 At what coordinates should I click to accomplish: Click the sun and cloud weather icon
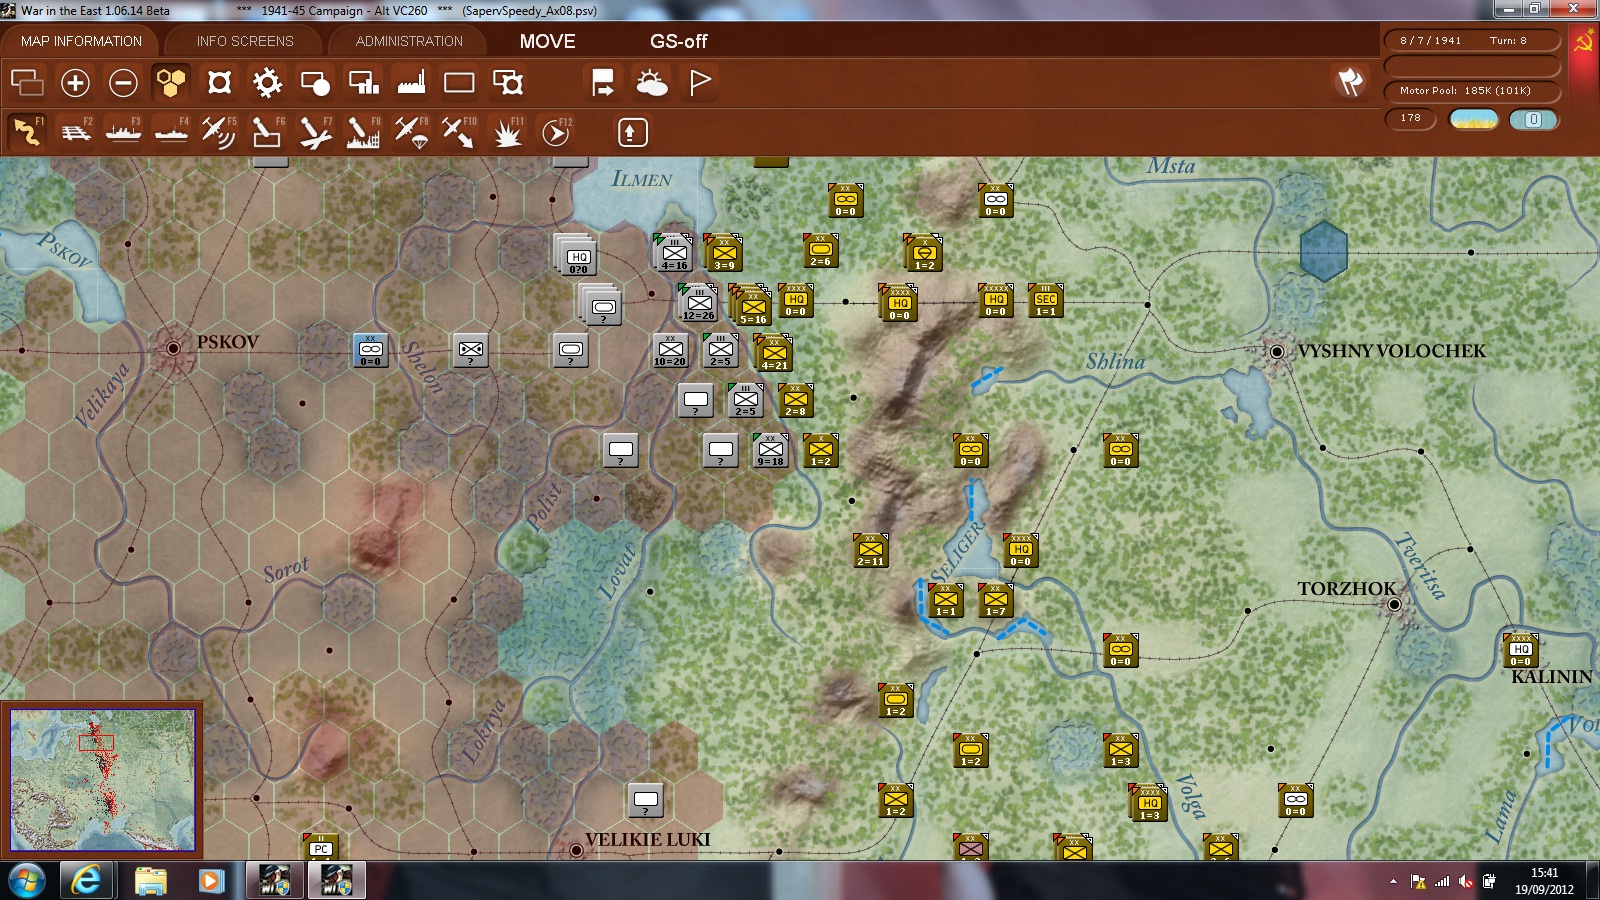click(651, 82)
